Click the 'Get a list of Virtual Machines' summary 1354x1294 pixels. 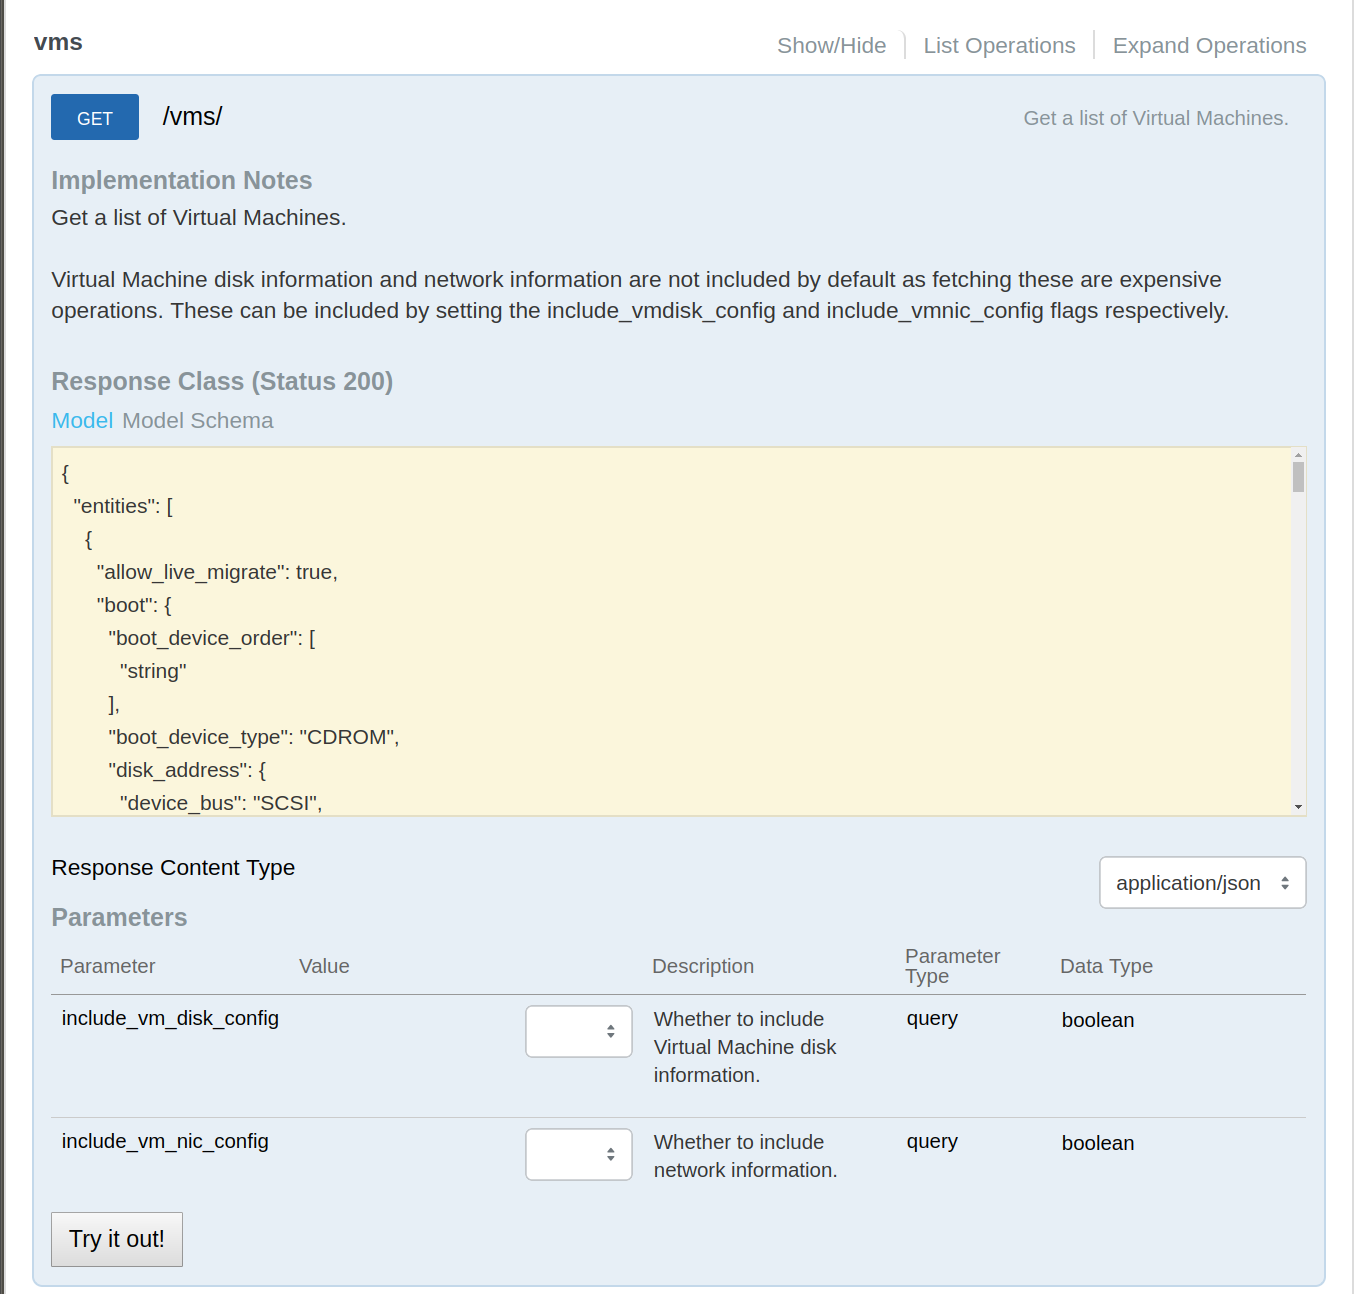(x=1155, y=117)
